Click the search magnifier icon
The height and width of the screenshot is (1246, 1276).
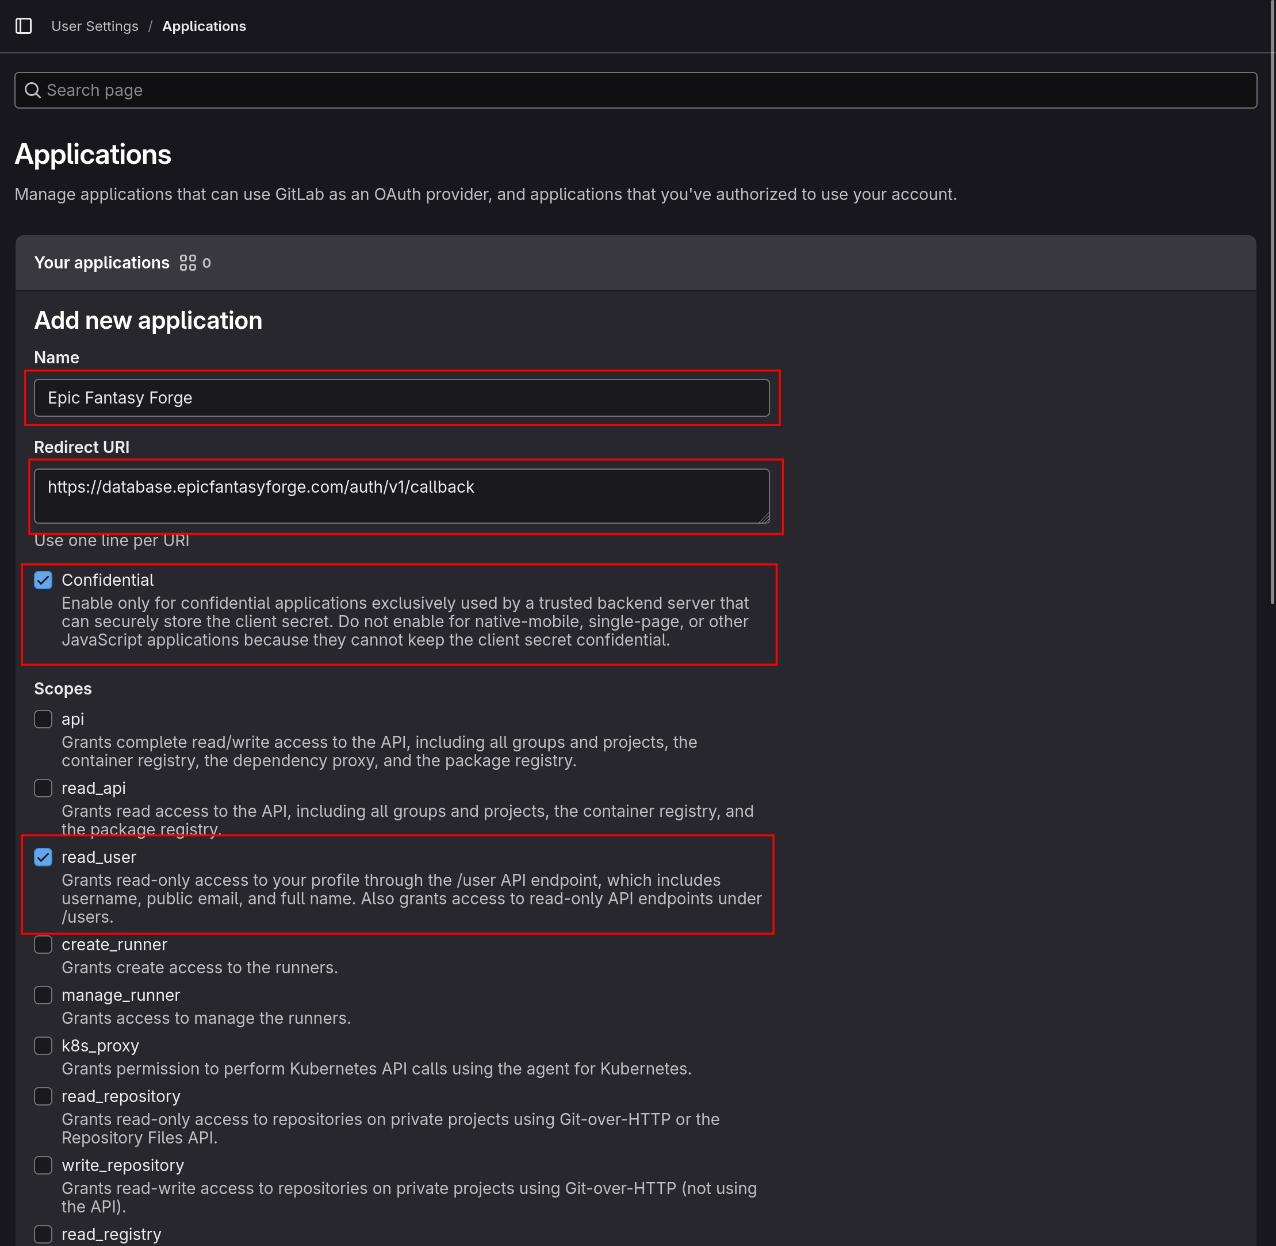(x=32, y=90)
